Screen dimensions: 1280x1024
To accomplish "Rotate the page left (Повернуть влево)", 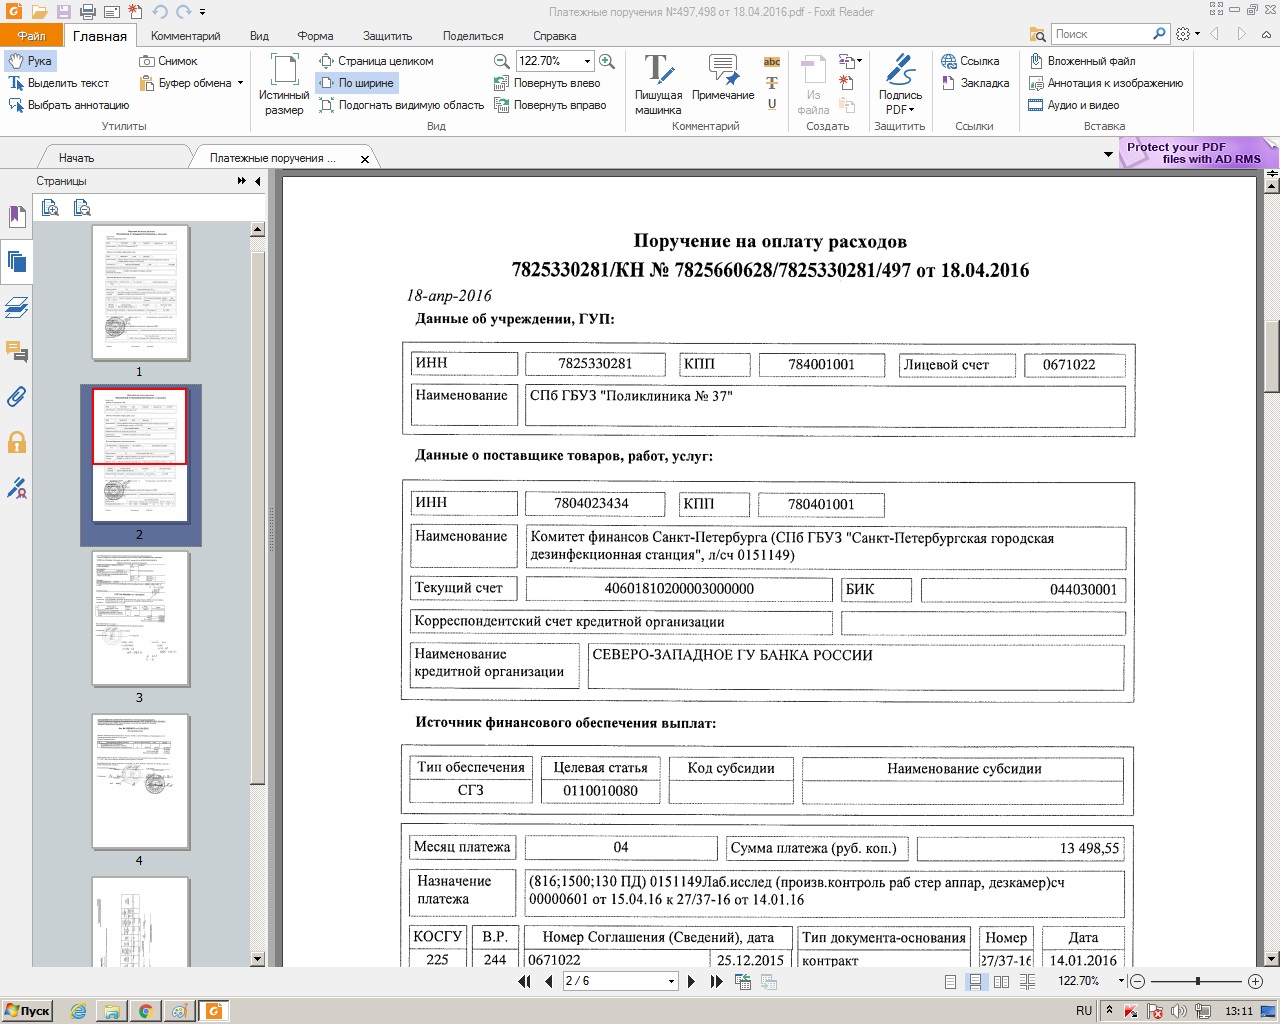I will click(547, 83).
